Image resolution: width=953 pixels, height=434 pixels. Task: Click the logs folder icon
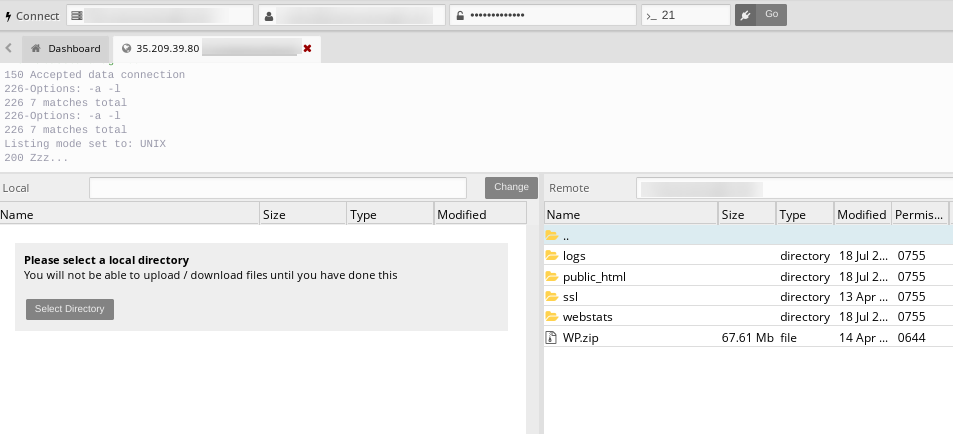tap(551, 255)
